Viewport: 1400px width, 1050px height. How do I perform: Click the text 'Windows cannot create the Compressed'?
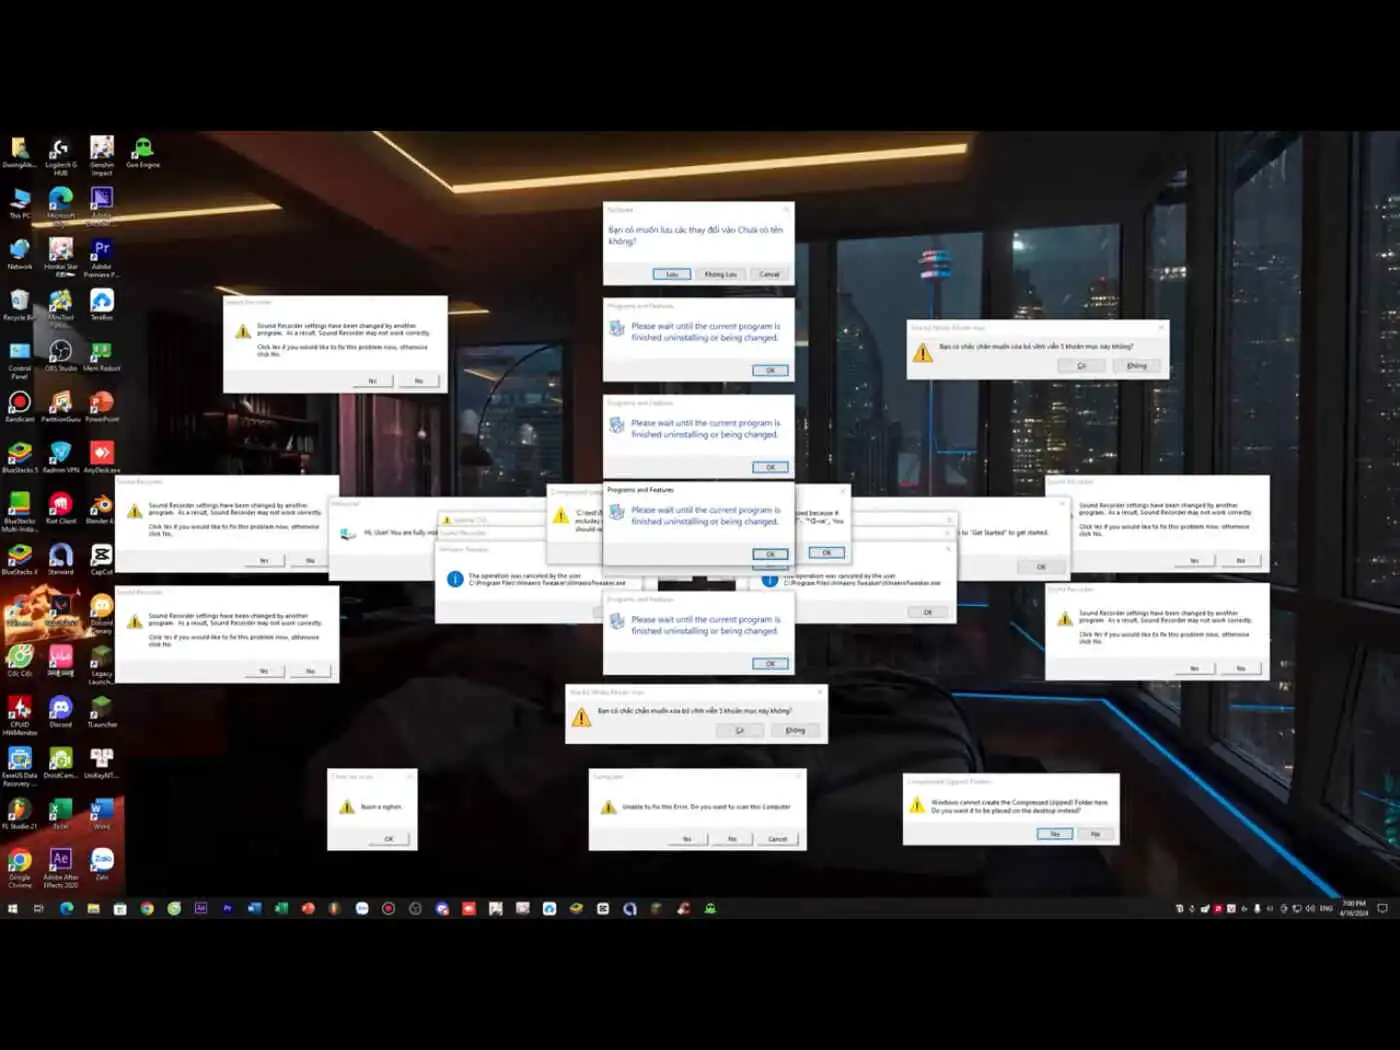point(1019,806)
